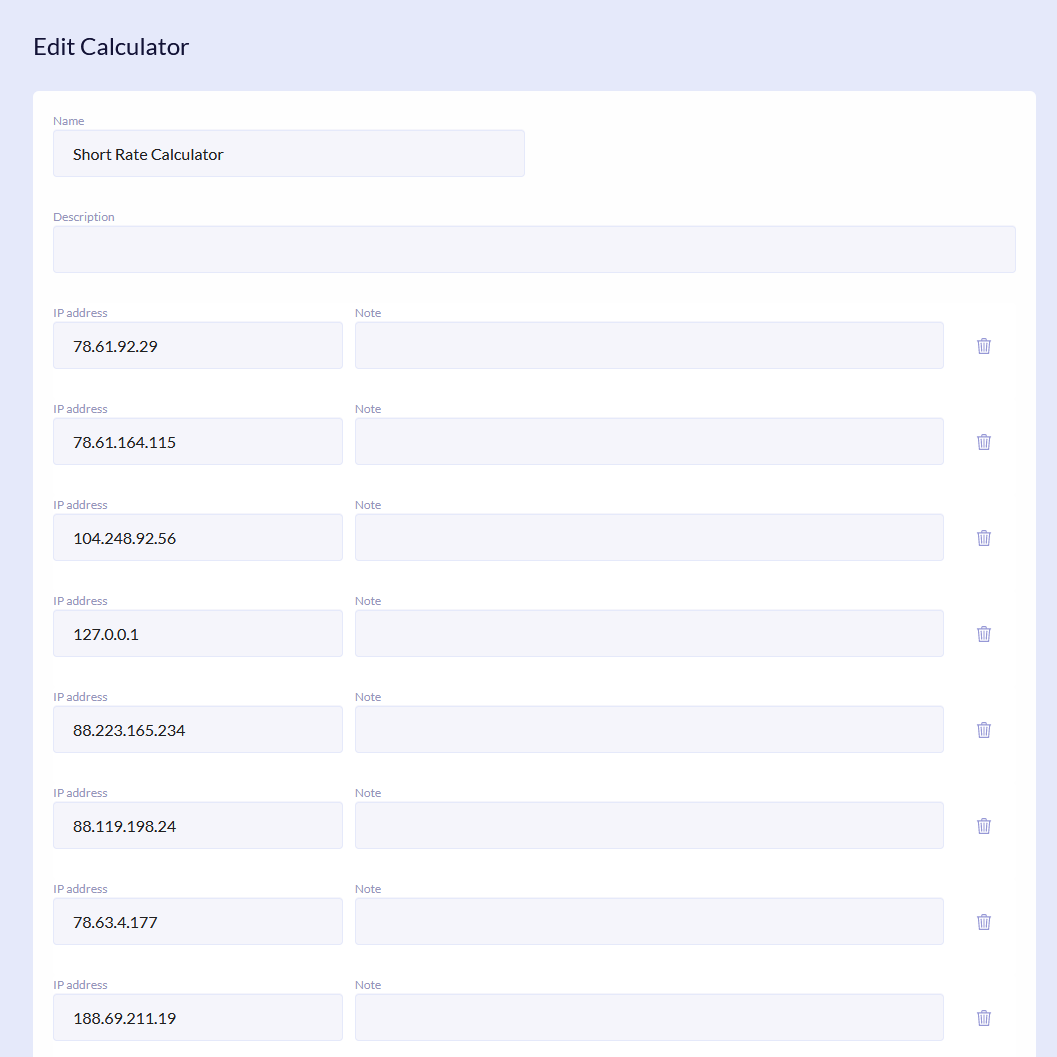
Task: Click the empty Description field
Action: [x=534, y=248]
